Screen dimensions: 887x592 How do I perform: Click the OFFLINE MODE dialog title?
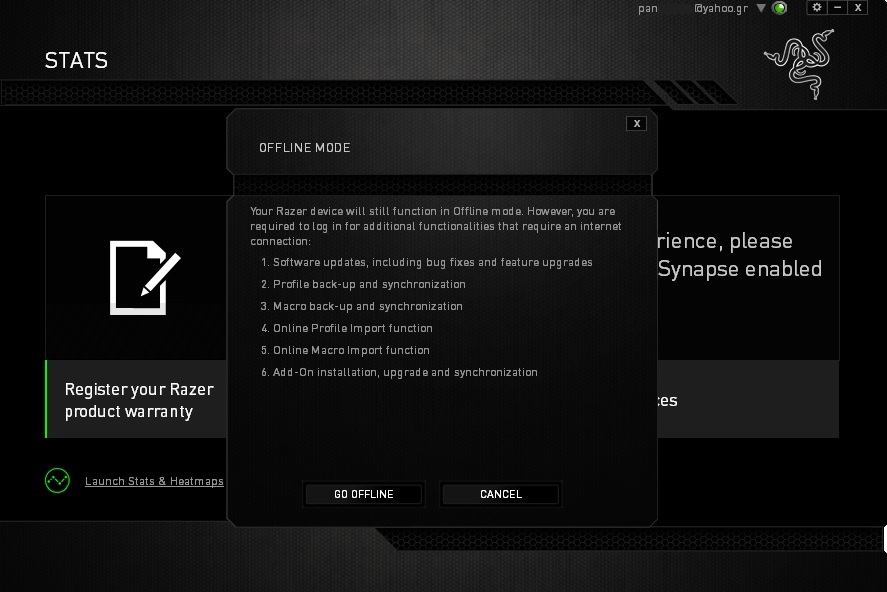coord(304,148)
